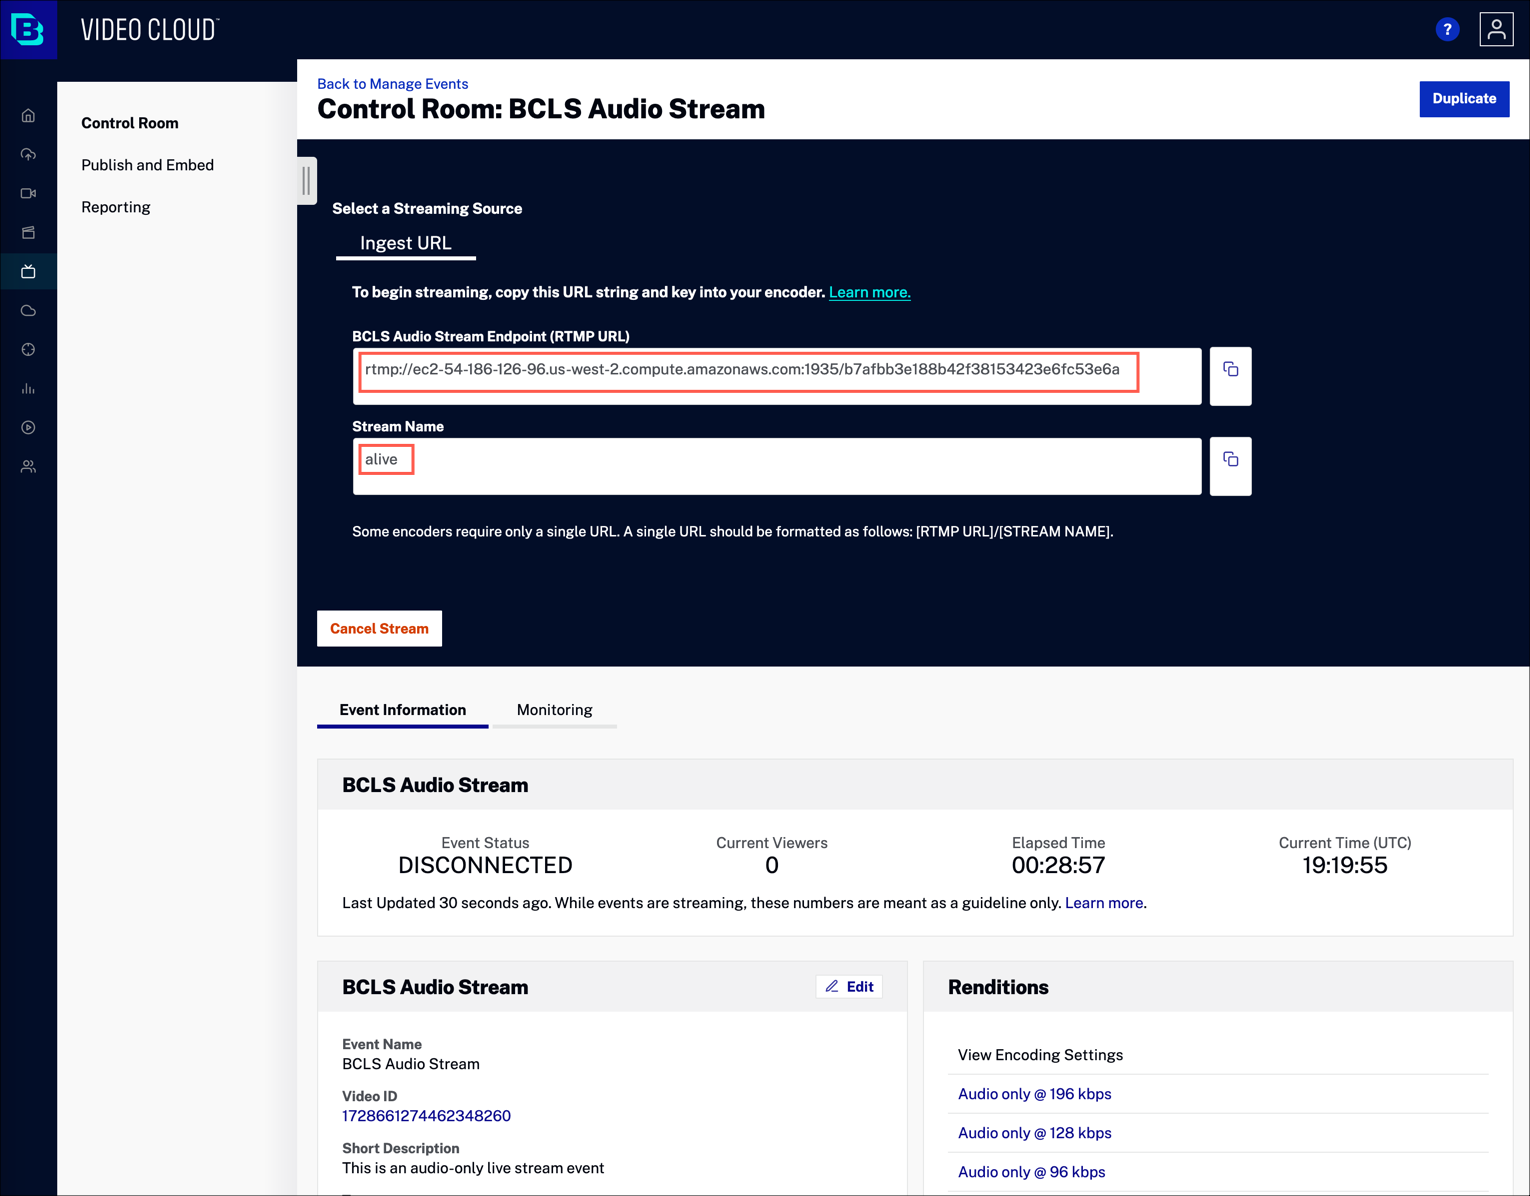Click the Elapsed Time 00:28:57 value

(x=1058, y=866)
